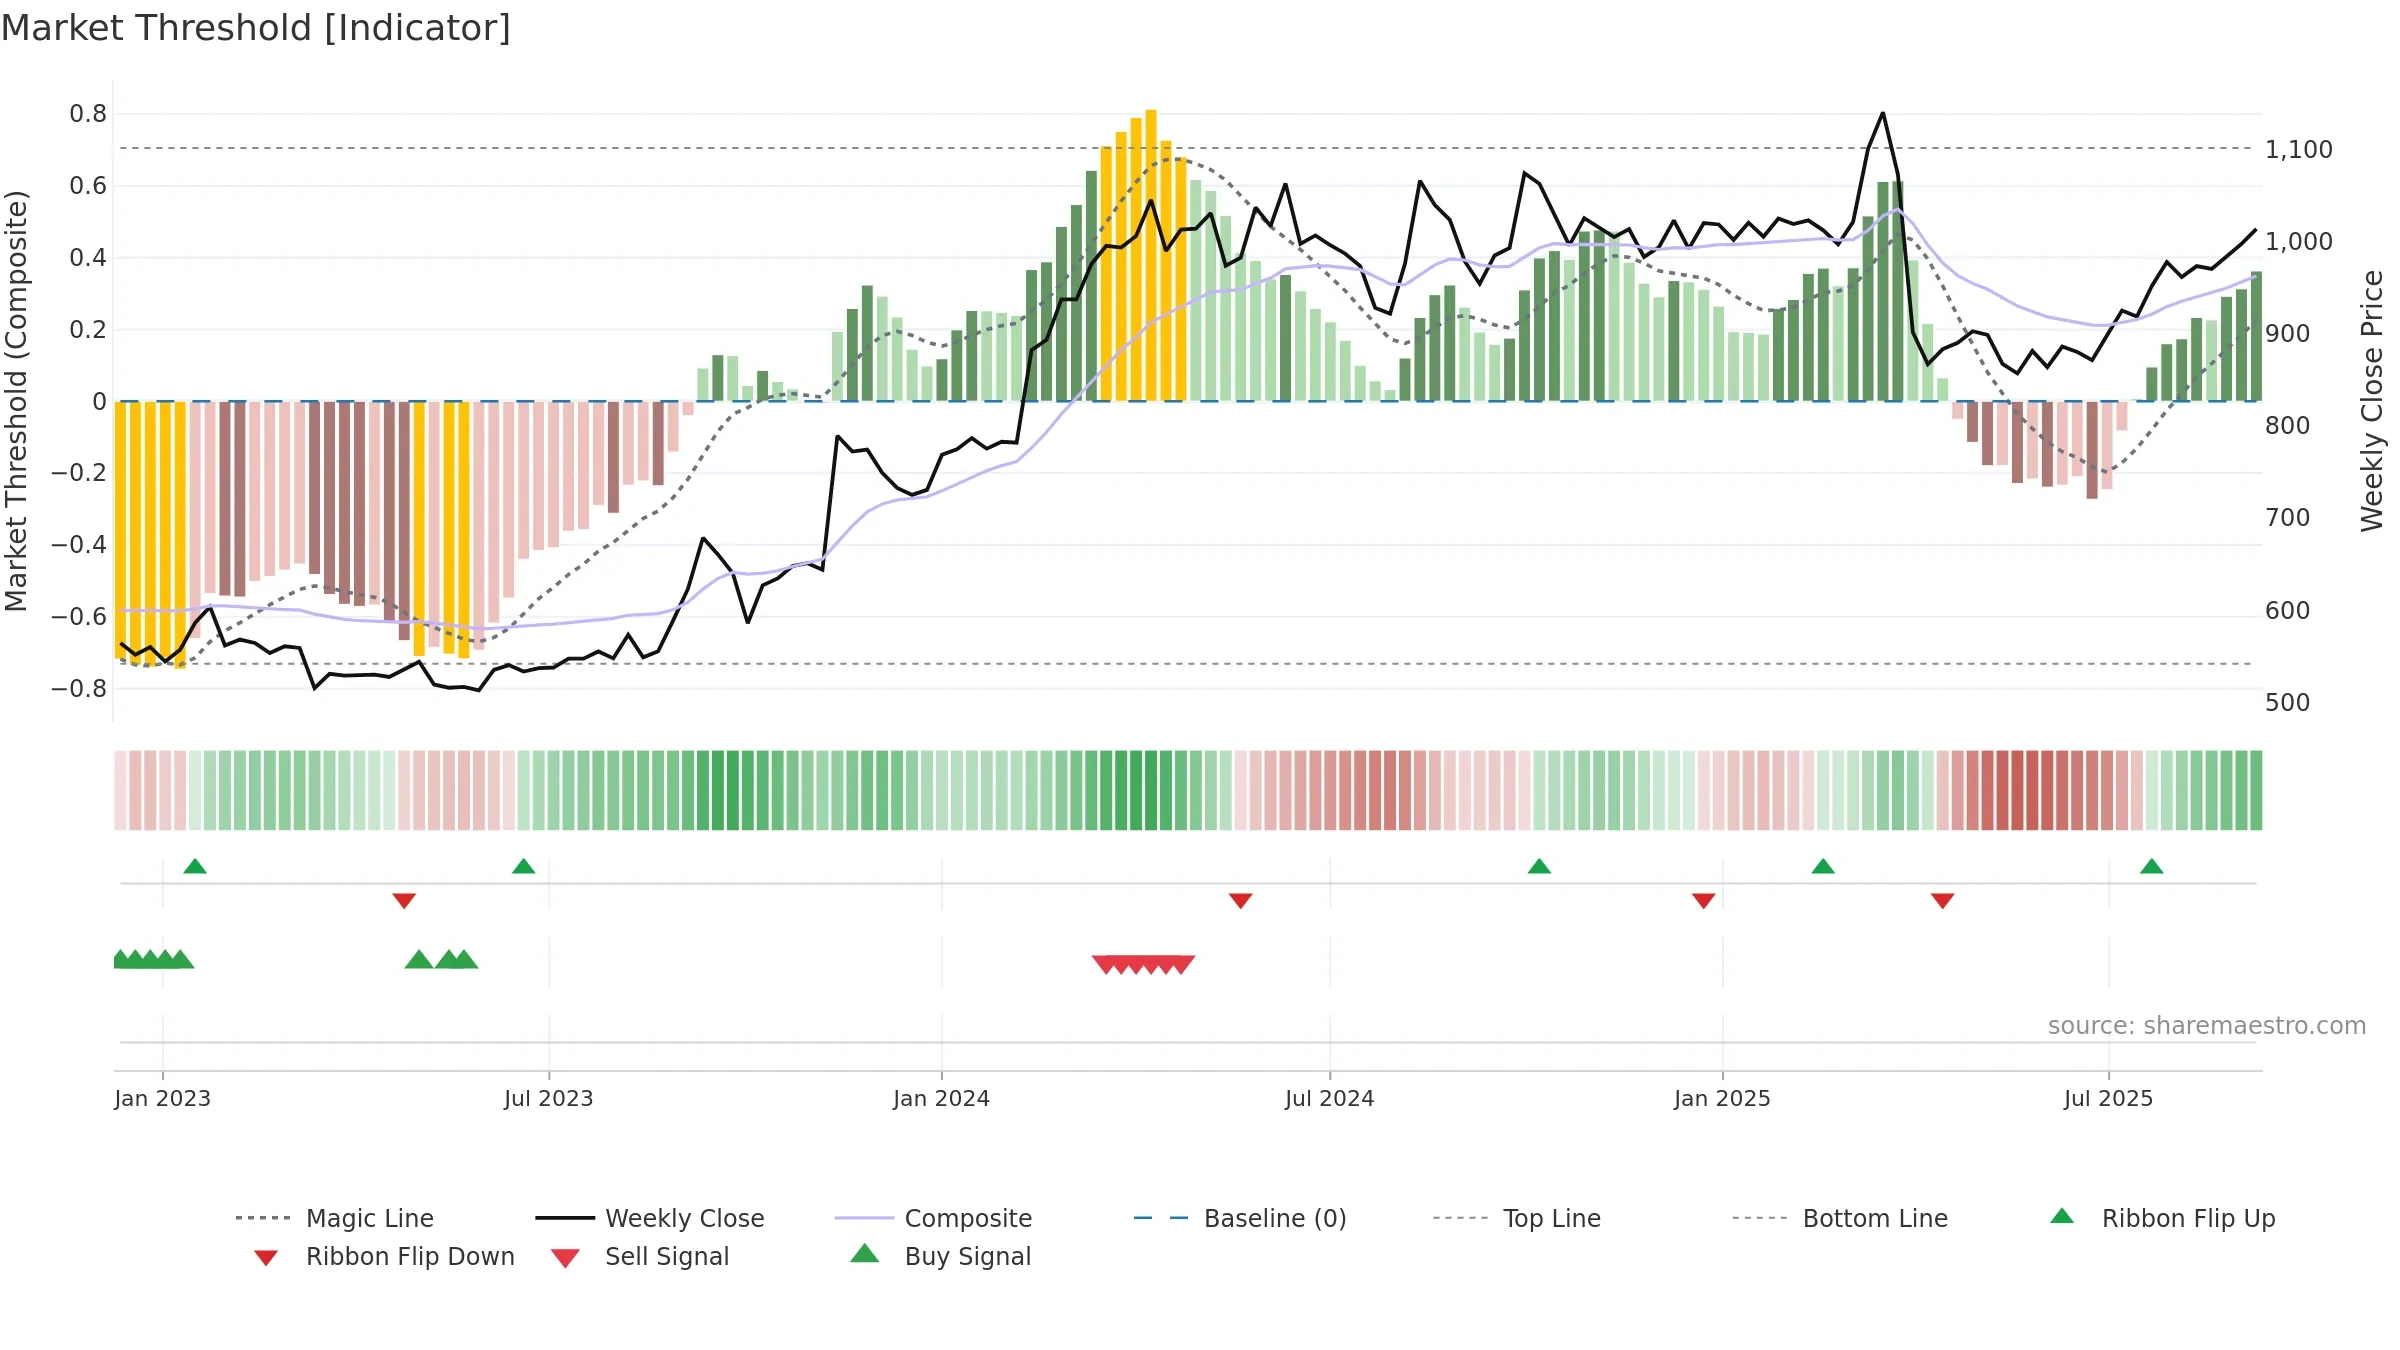Click the Ribbon Flip Up marker after Jul 2025
The width and height of the screenshot is (2400, 1350).
tap(2152, 866)
